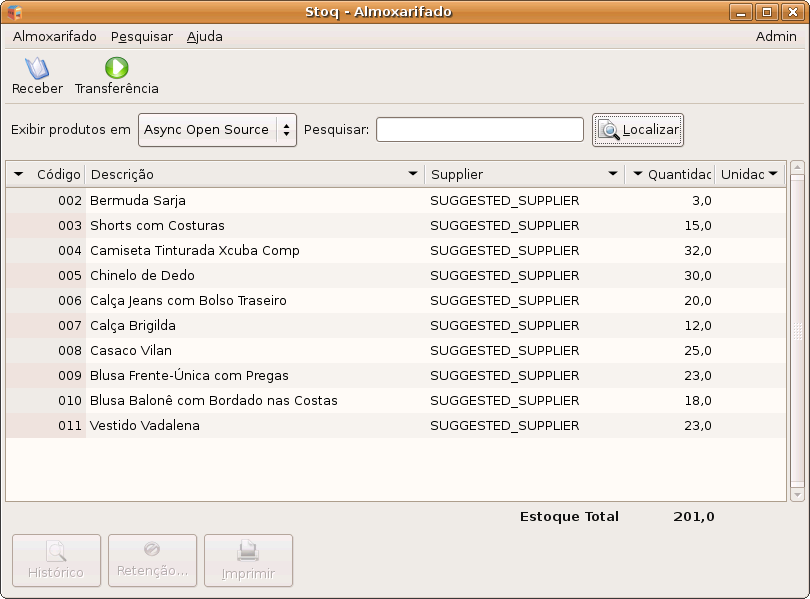Screen dimensions: 810x599
Task: Sort by the Quantidade column header
Action: pyautogui.click(x=678, y=174)
